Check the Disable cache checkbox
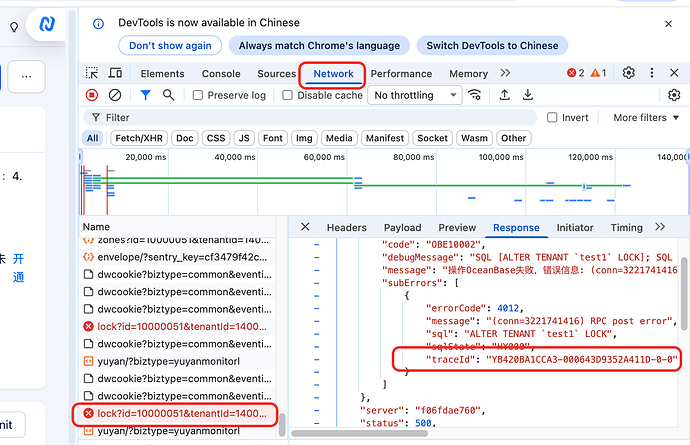The height and width of the screenshot is (445, 690). [x=288, y=95]
